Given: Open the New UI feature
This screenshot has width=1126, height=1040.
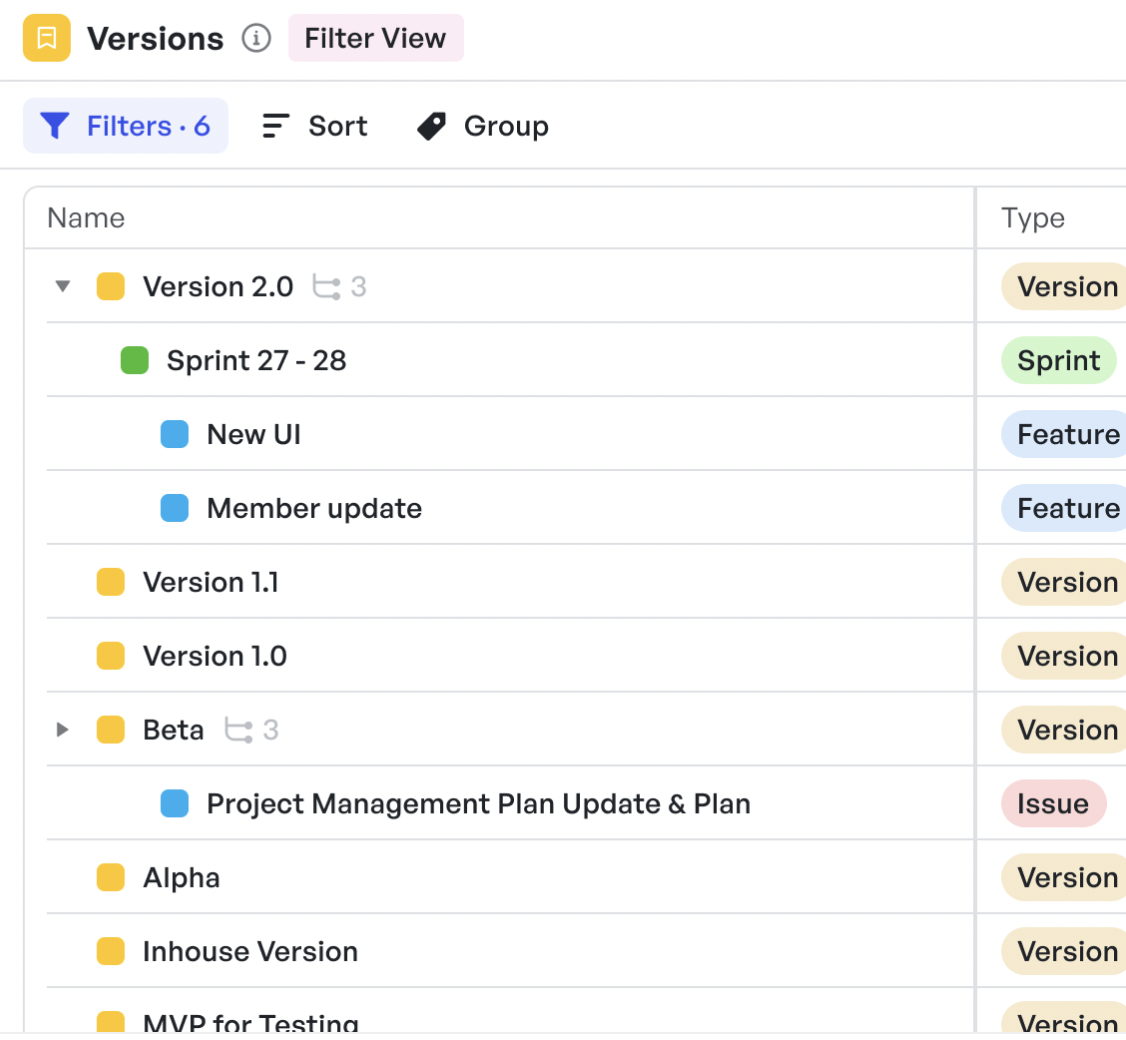Looking at the screenshot, I should pos(253,435).
